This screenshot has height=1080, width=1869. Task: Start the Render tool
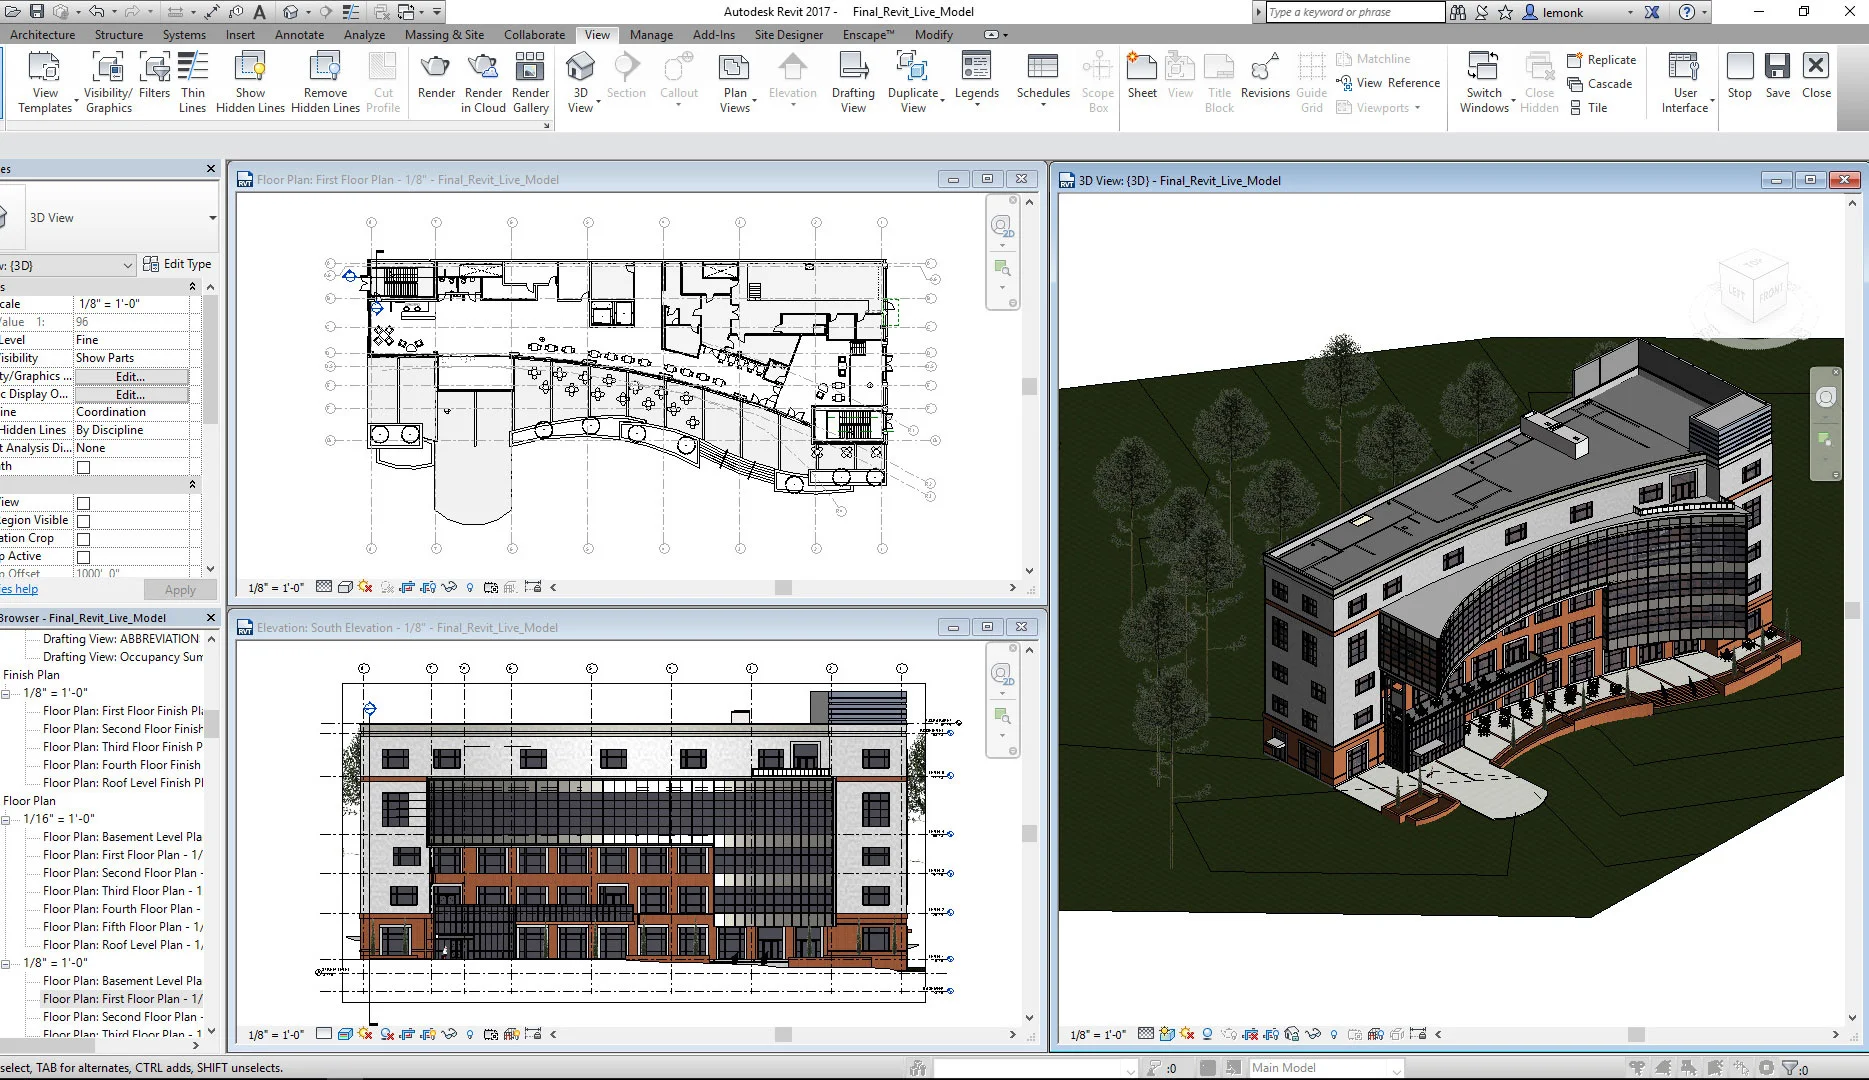pyautogui.click(x=436, y=76)
